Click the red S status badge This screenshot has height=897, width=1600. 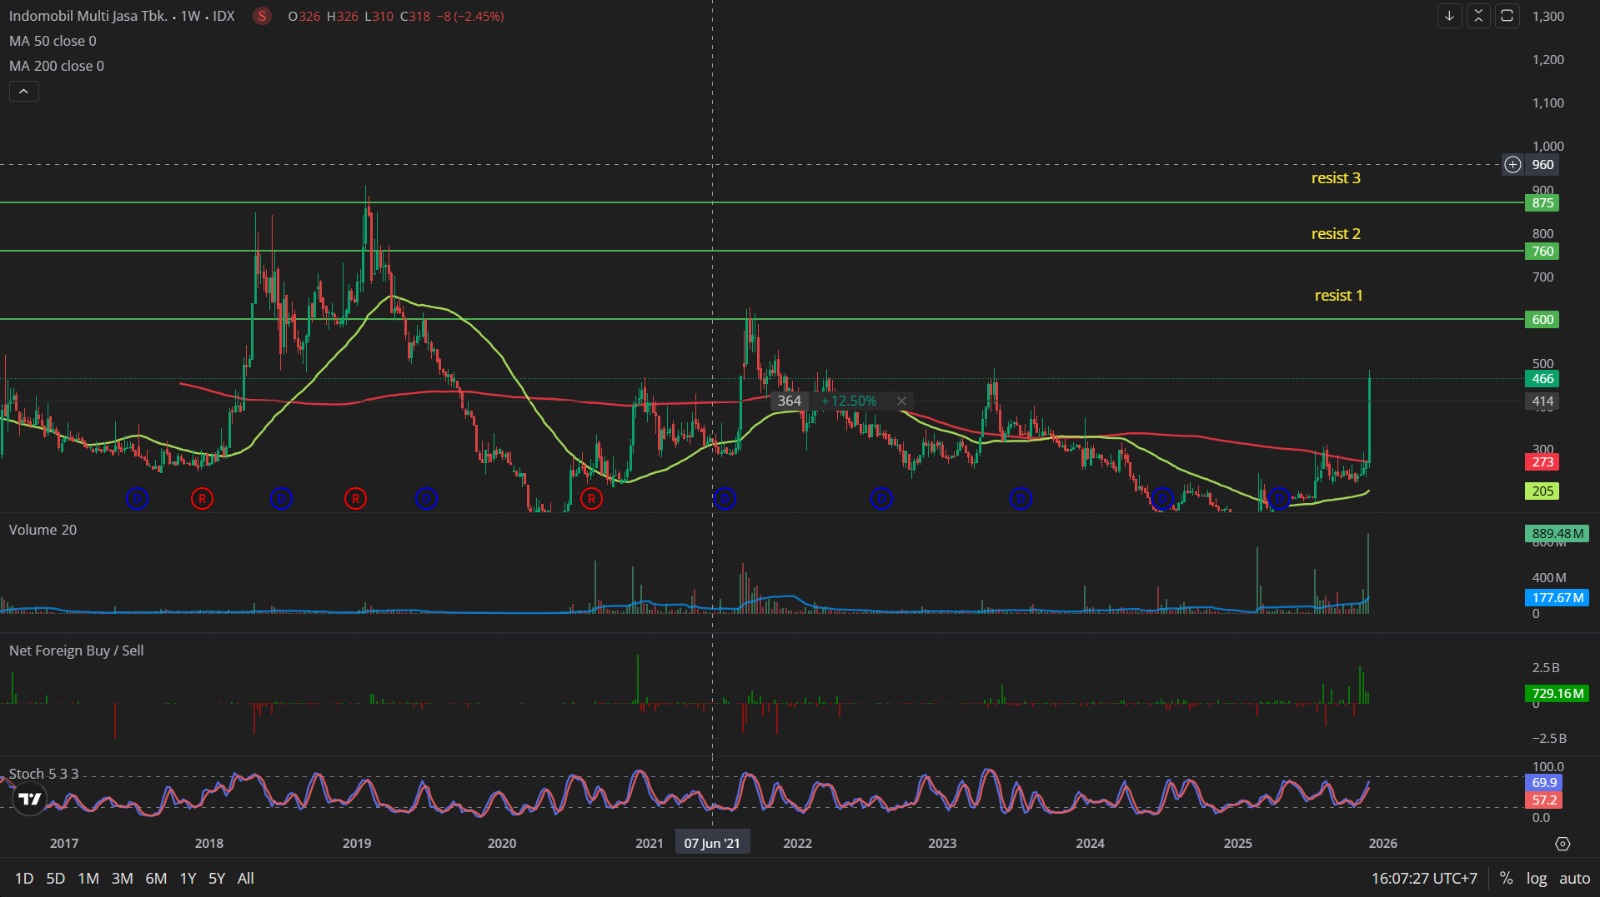point(262,16)
